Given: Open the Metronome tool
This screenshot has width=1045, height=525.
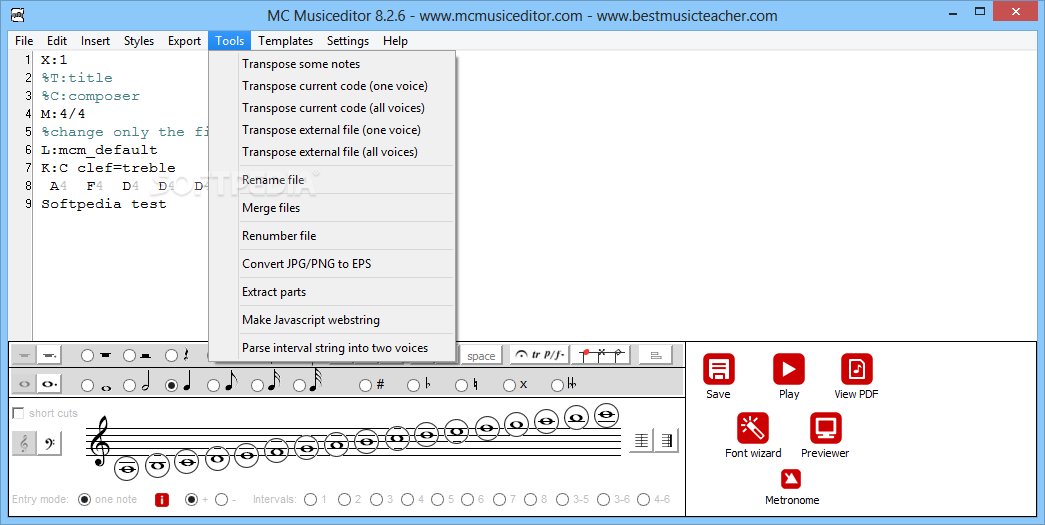Looking at the screenshot, I should (791, 479).
